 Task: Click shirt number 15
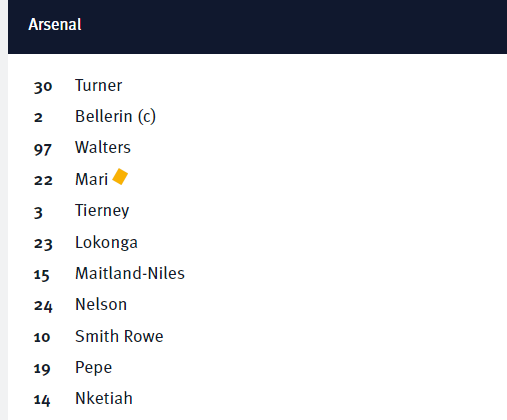tap(42, 275)
